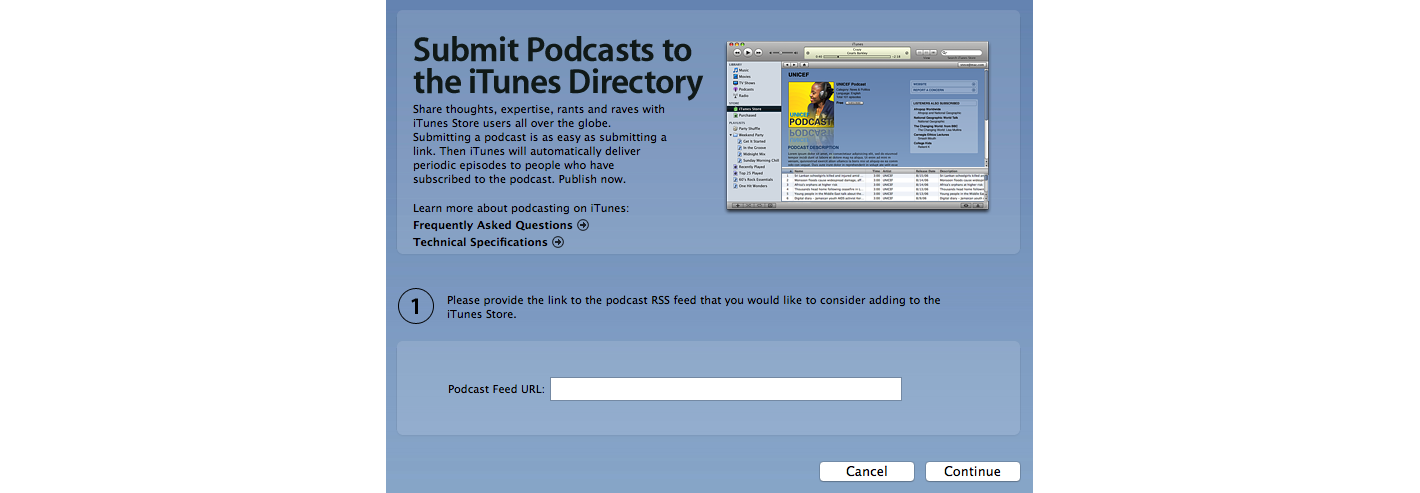Click arrow icon beside Frequently Asked Questions
1420x493 pixels.
tap(583, 225)
